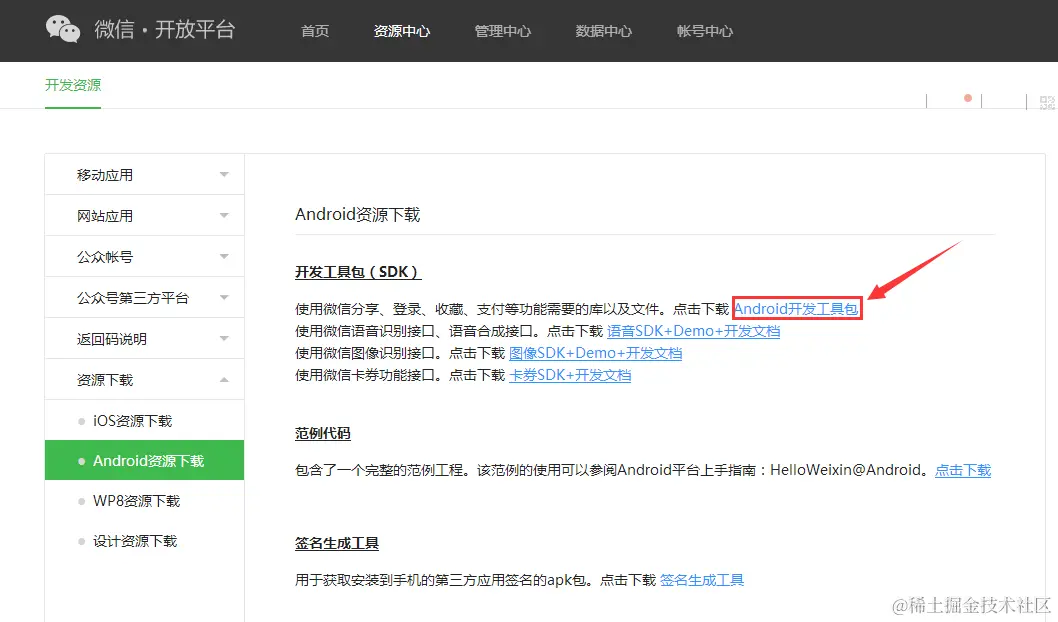Click the 开发工具包（SDK） section heading

(x=358, y=272)
